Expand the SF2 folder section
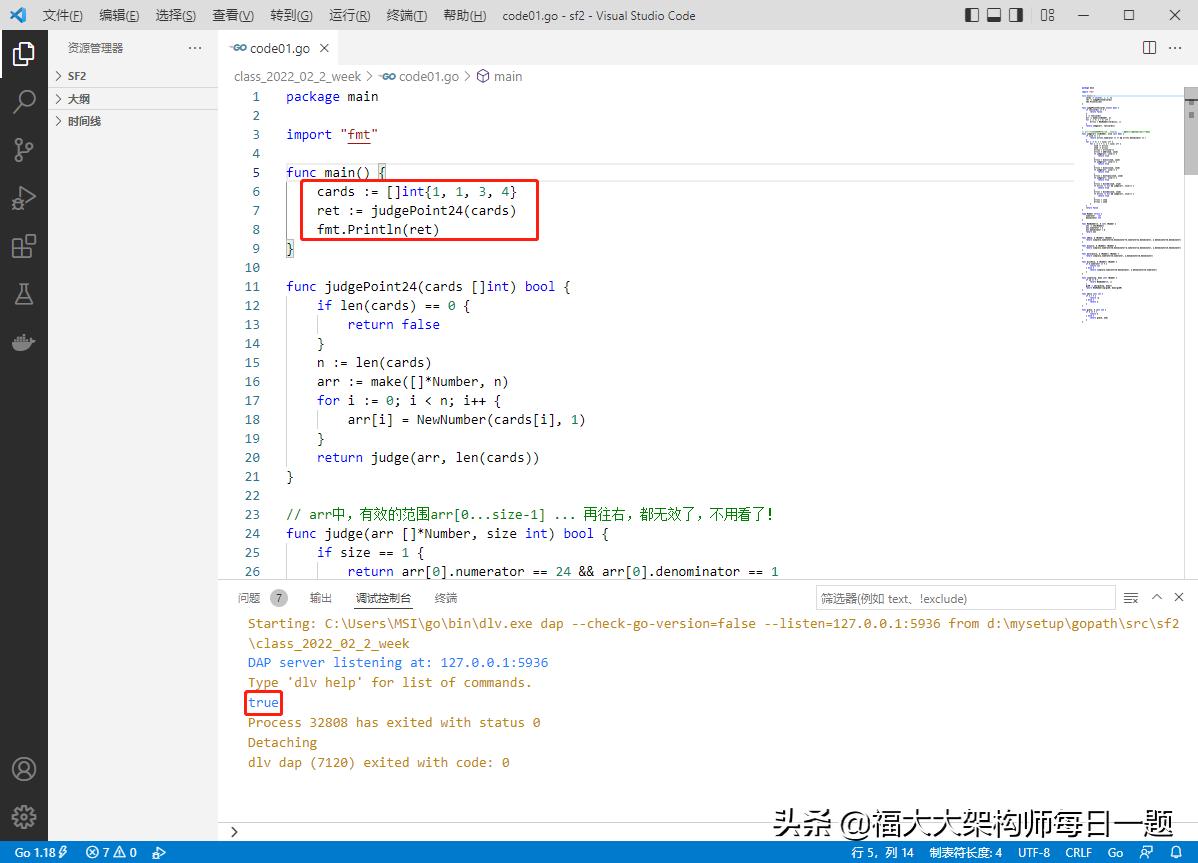Screen dimensions: 1198x863 77,76
